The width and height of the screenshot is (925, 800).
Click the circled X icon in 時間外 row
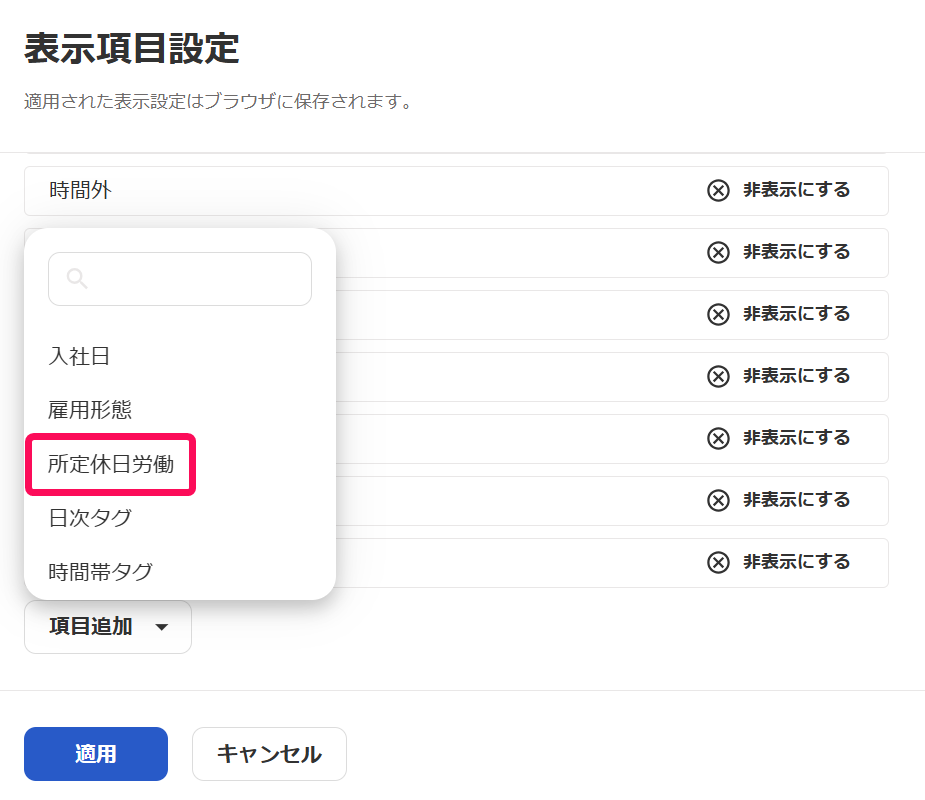click(719, 191)
